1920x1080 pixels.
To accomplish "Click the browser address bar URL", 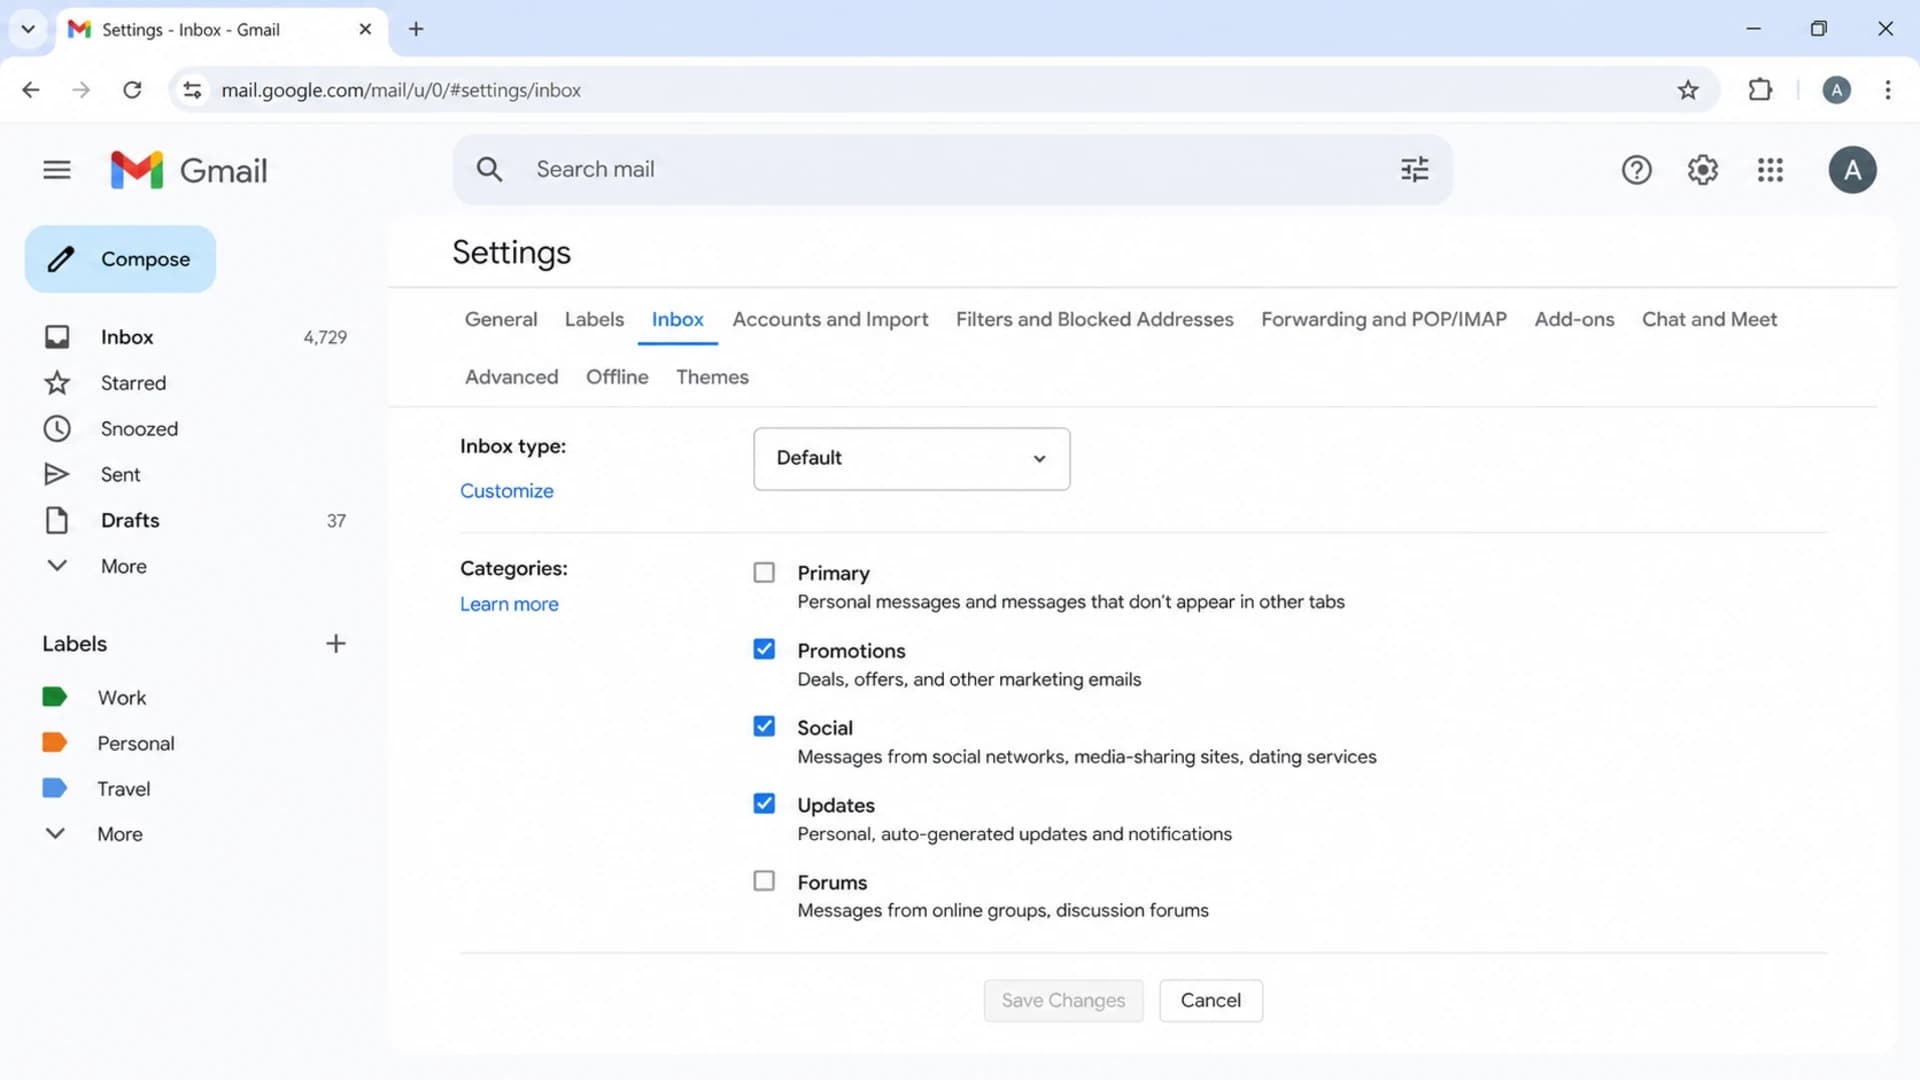I will click(x=401, y=90).
